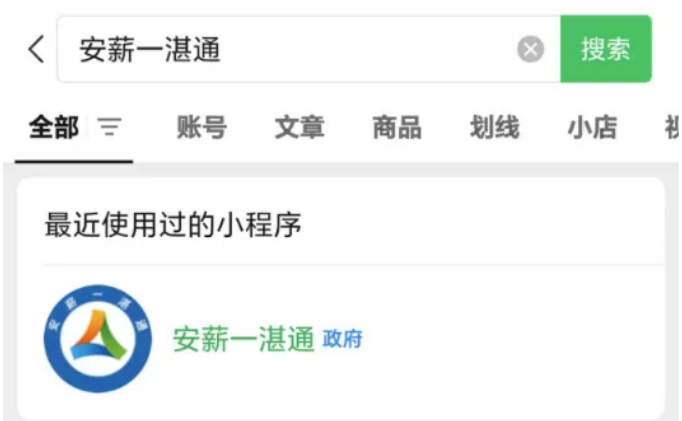Screen dimensions: 682x421
Task: Switch to the 文章 tab
Action: 299,127
